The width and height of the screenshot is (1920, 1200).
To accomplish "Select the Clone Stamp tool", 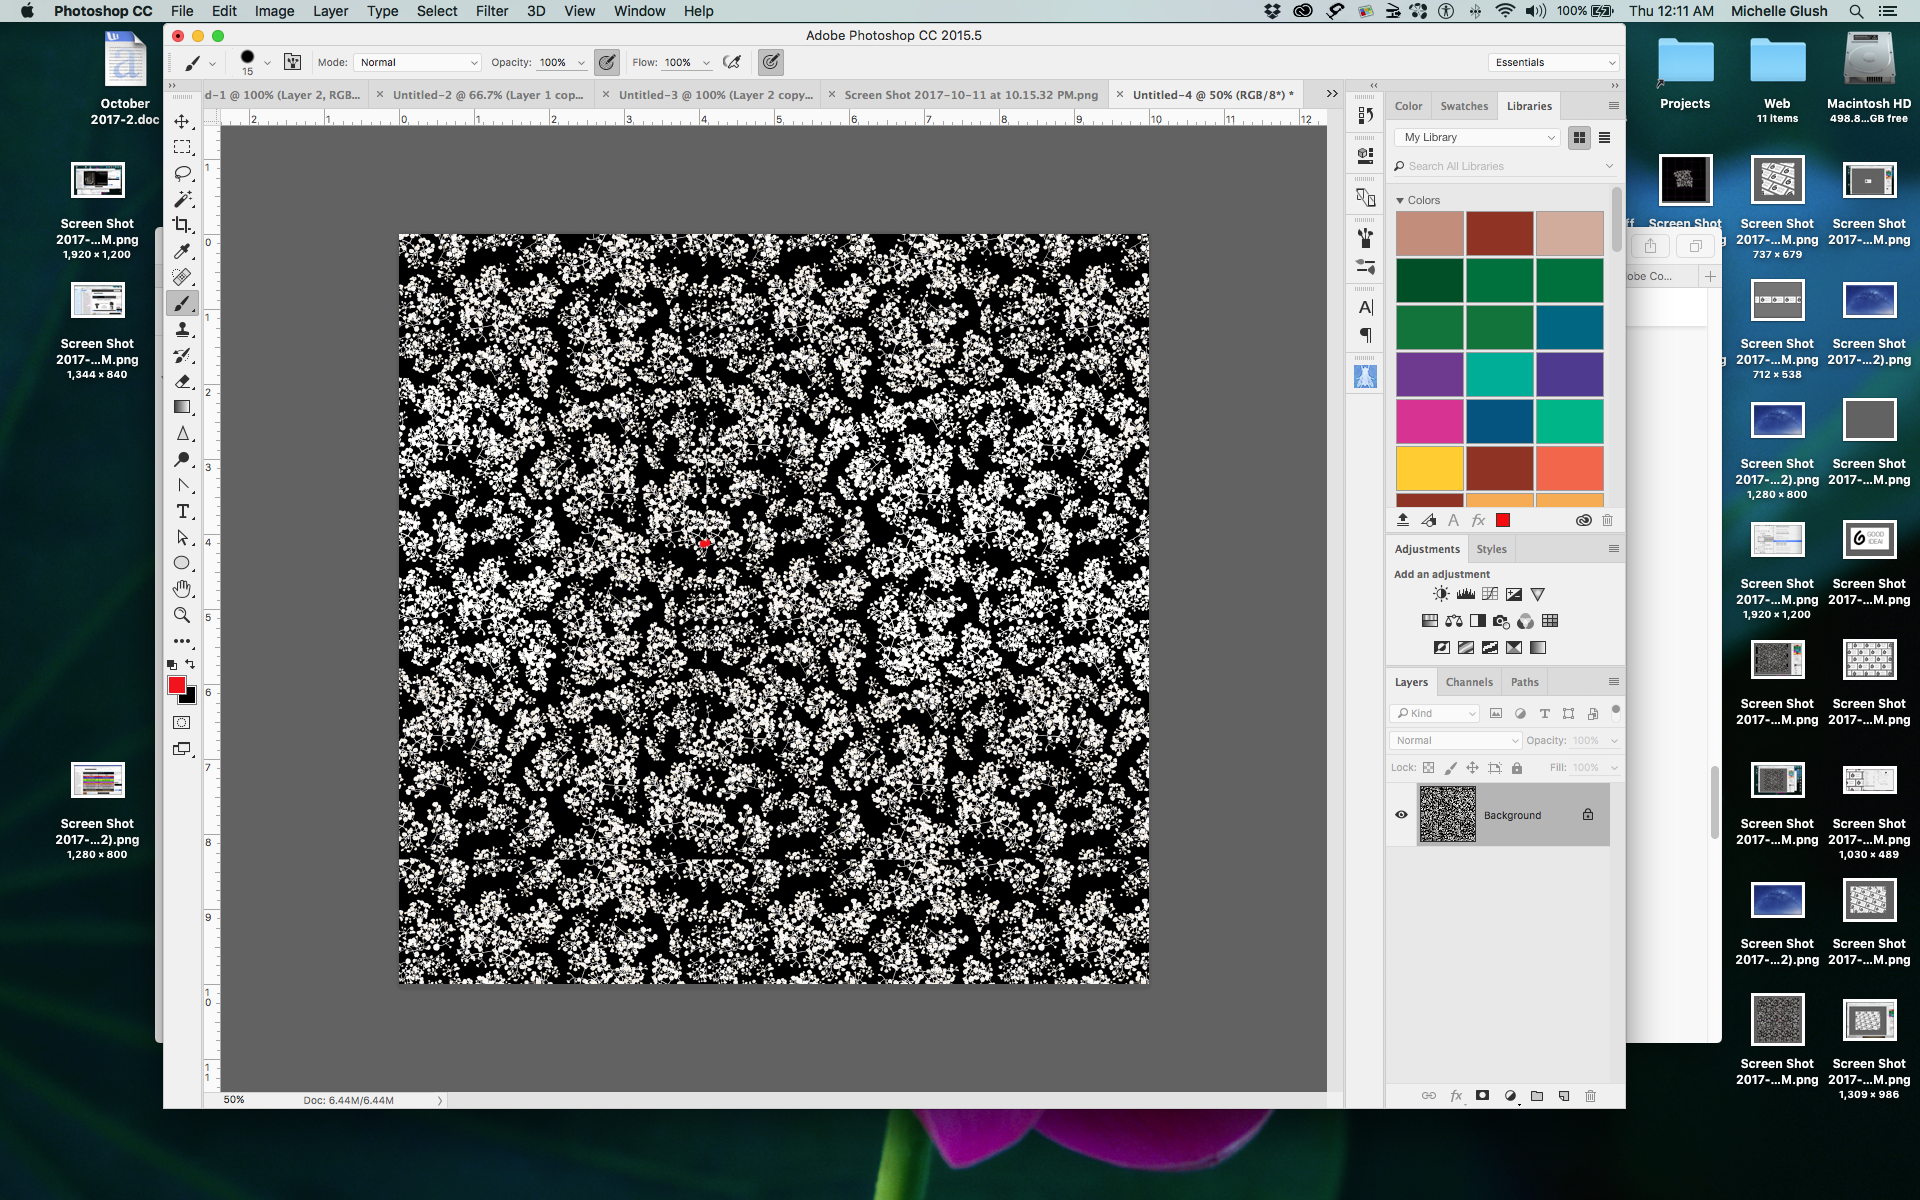I will (x=182, y=329).
